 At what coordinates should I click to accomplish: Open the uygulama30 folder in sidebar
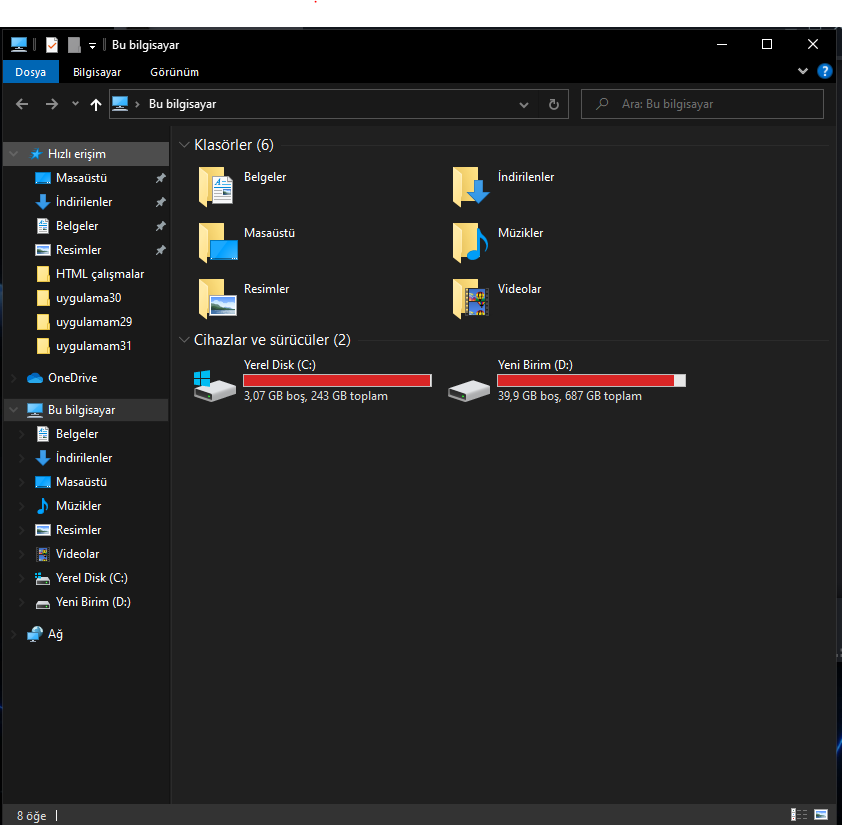pos(89,298)
